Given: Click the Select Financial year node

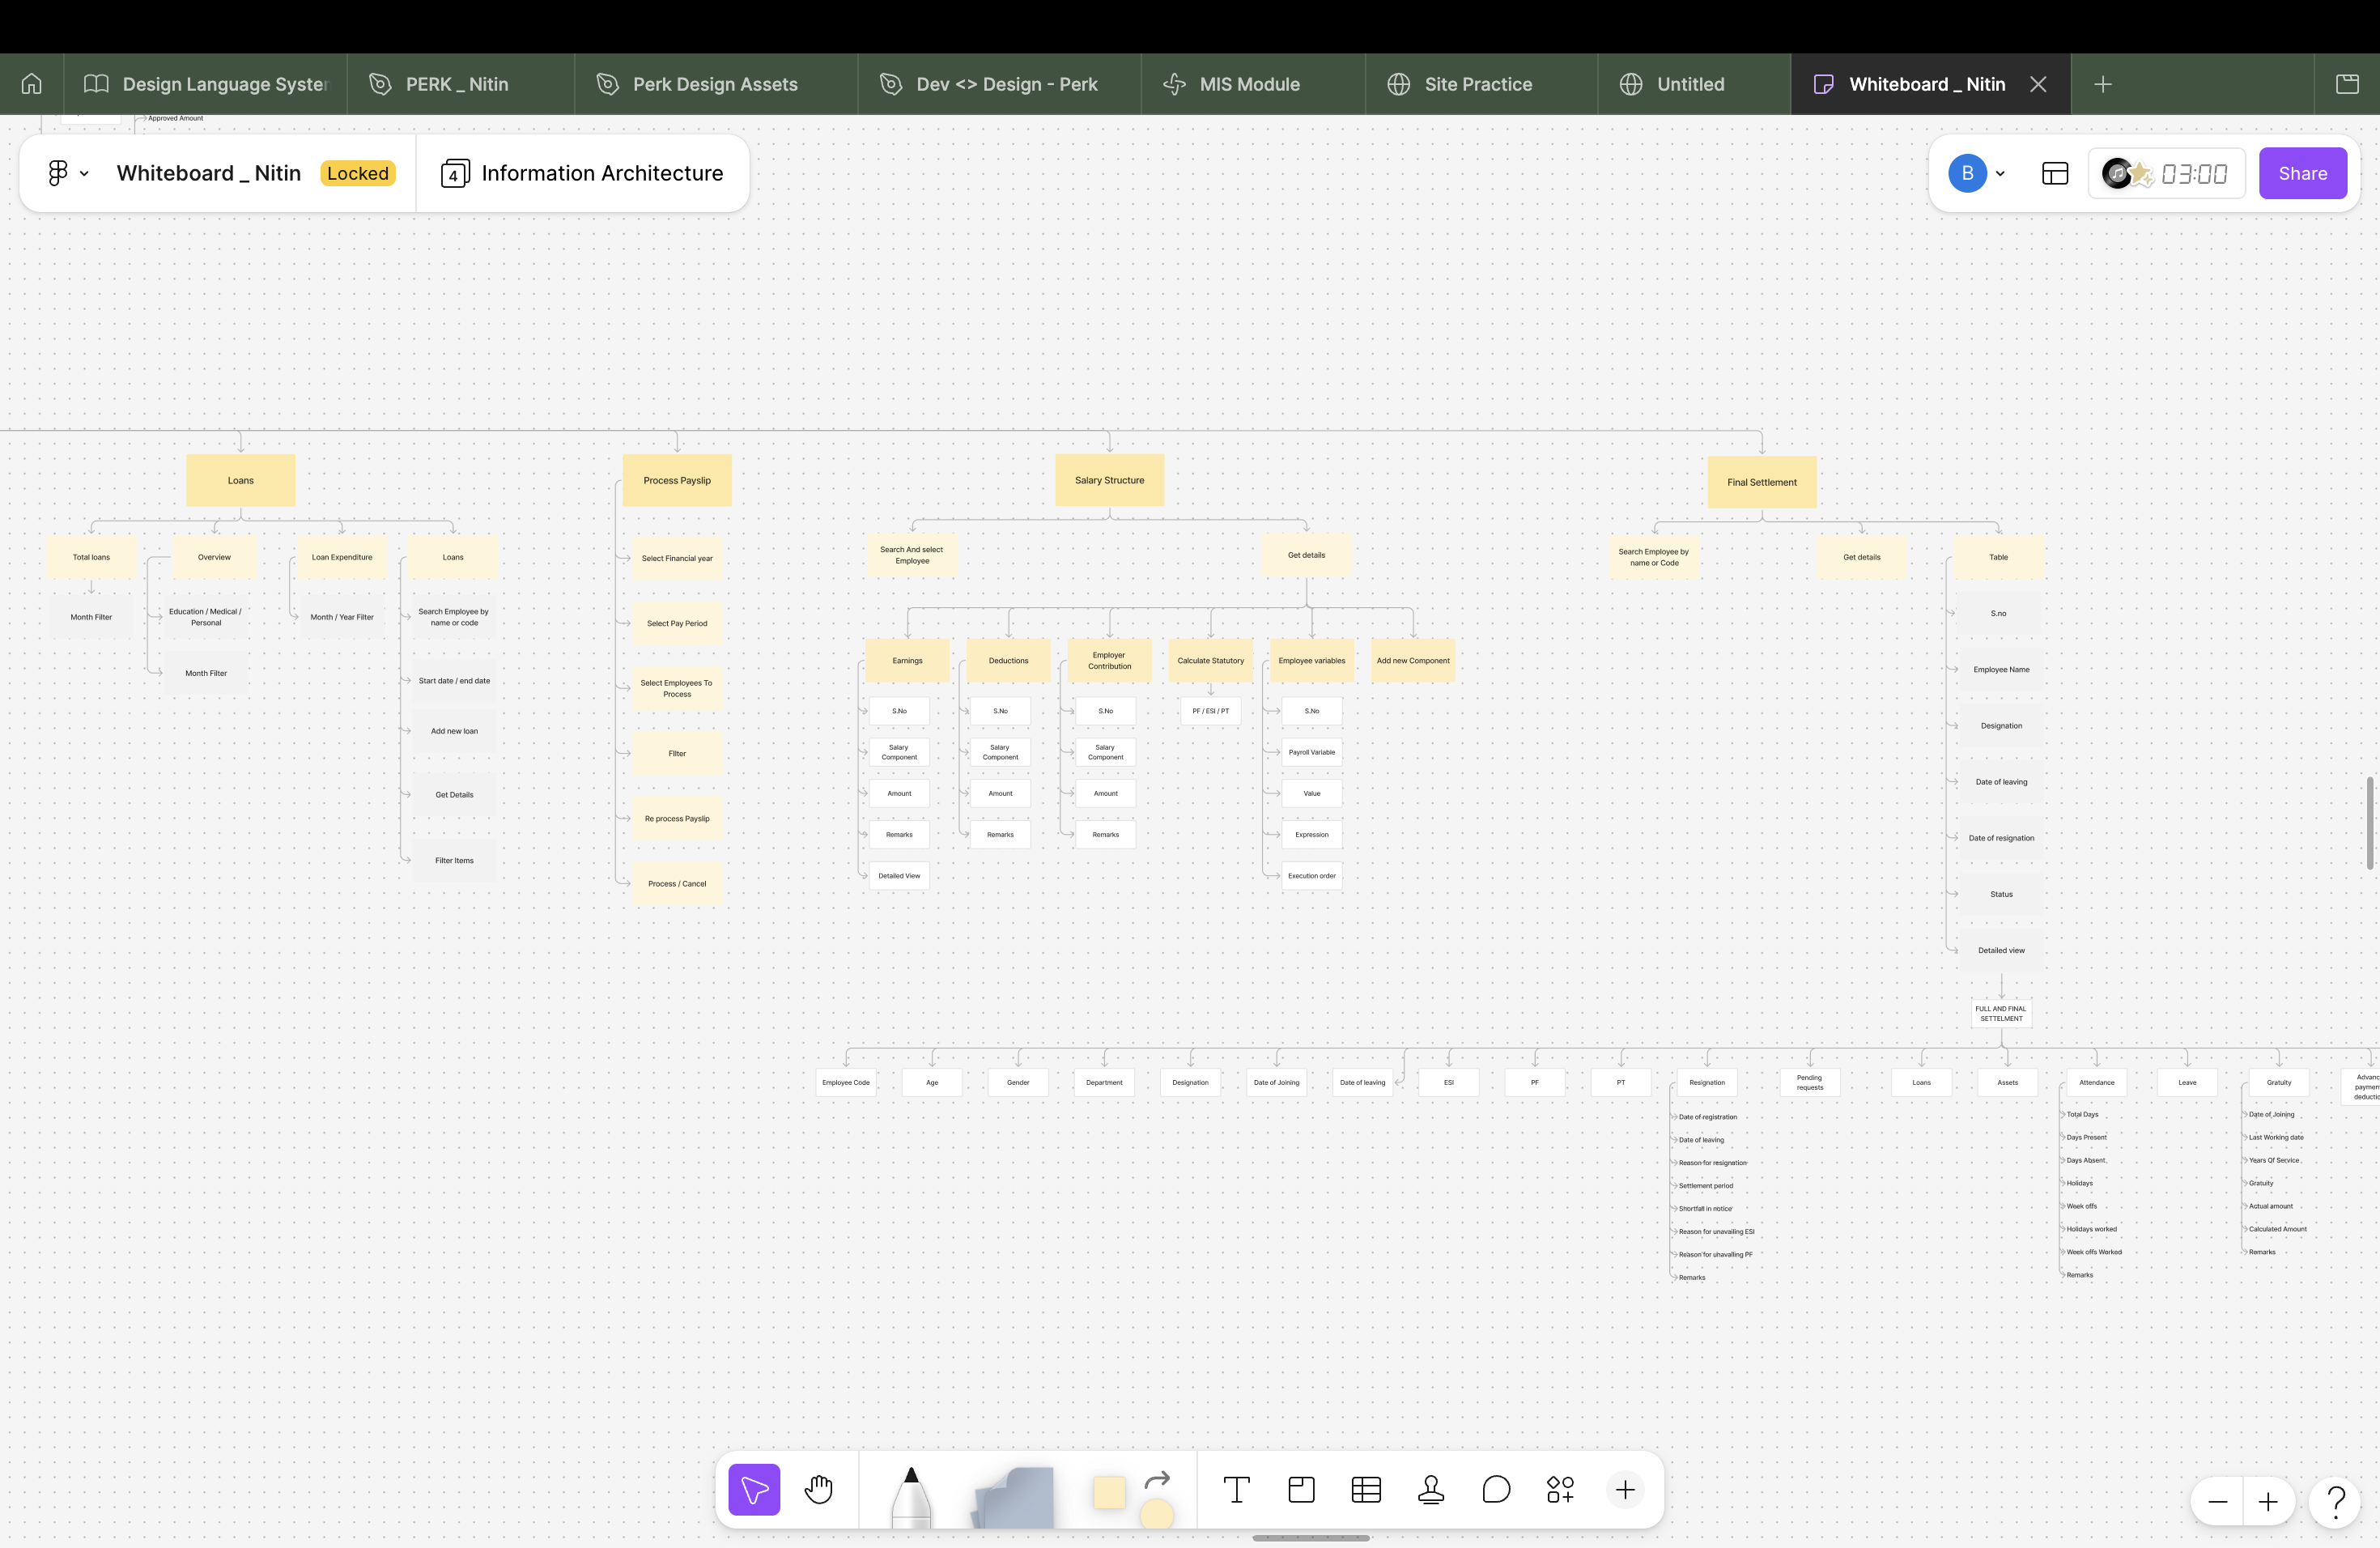Looking at the screenshot, I should [x=677, y=558].
